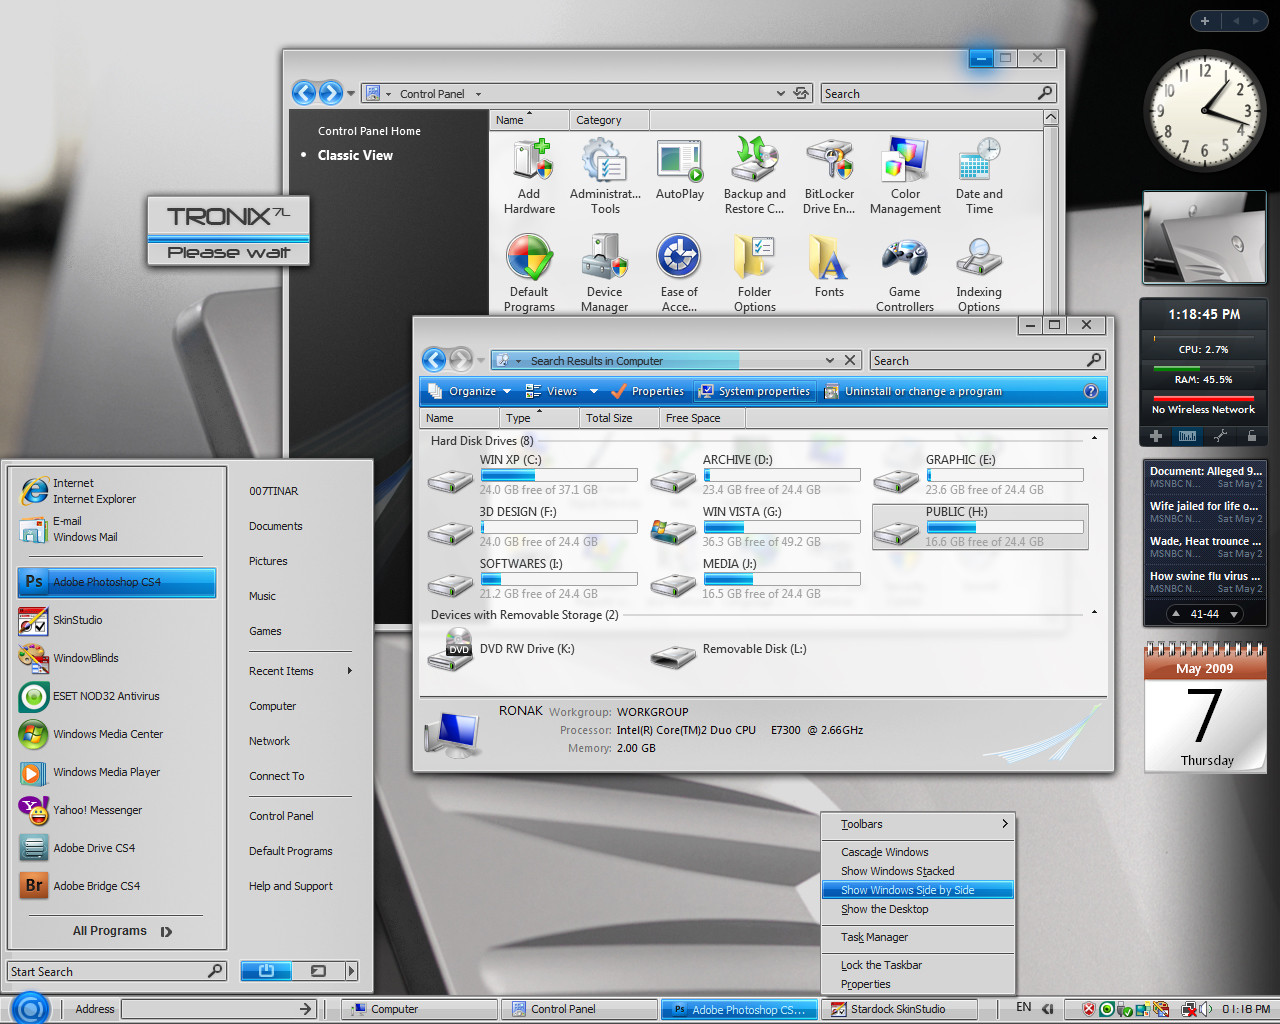Launch SkinStudio from the Start menu
This screenshot has height=1024, width=1280.
[x=118, y=620]
